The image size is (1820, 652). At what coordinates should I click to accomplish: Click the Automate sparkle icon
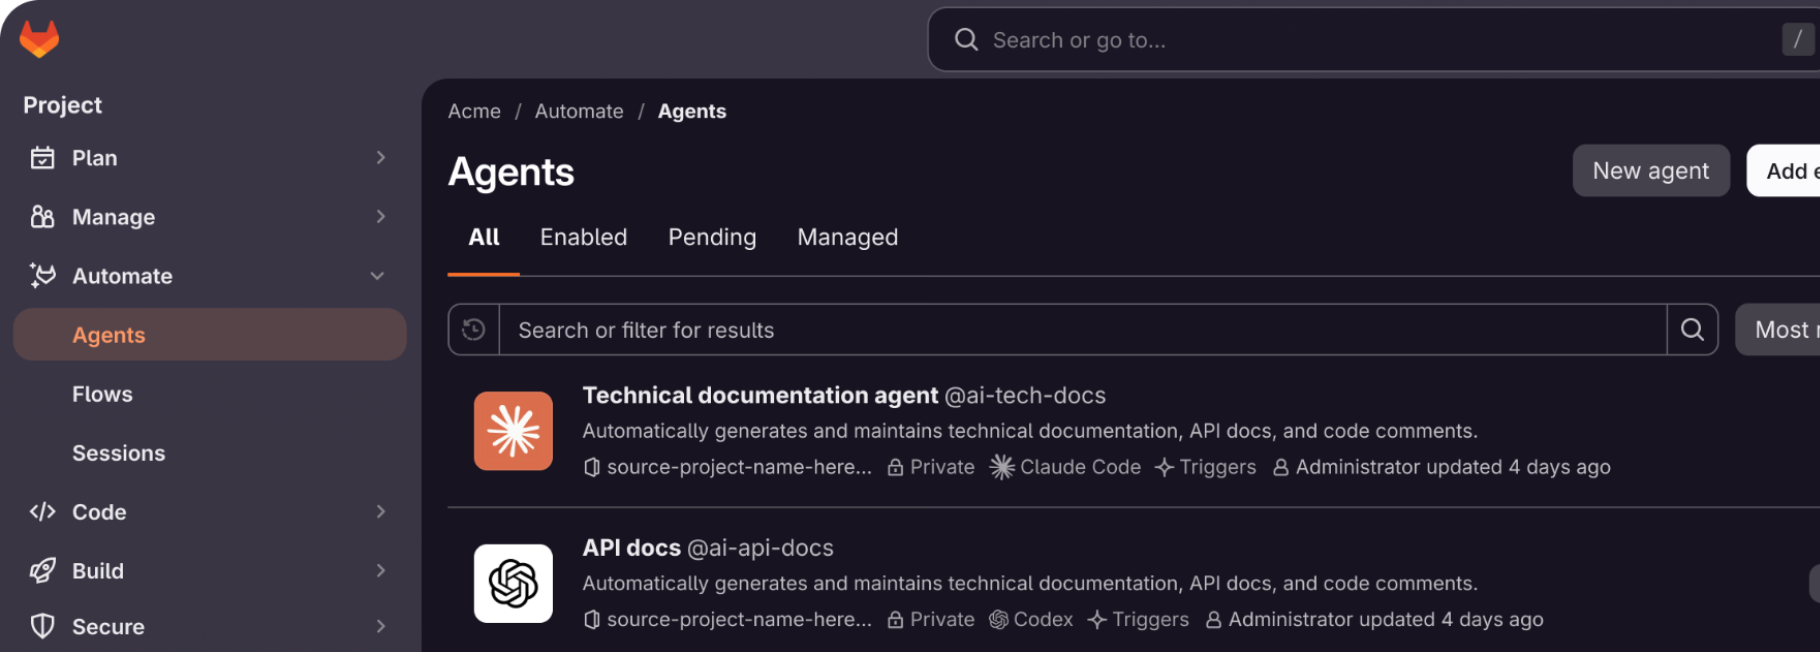tap(42, 276)
